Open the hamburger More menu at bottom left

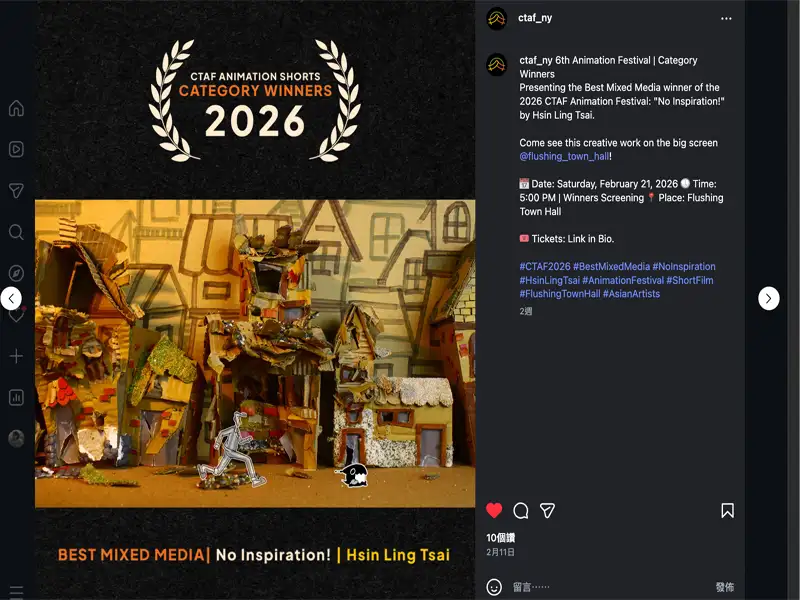[x=16, y=592]
